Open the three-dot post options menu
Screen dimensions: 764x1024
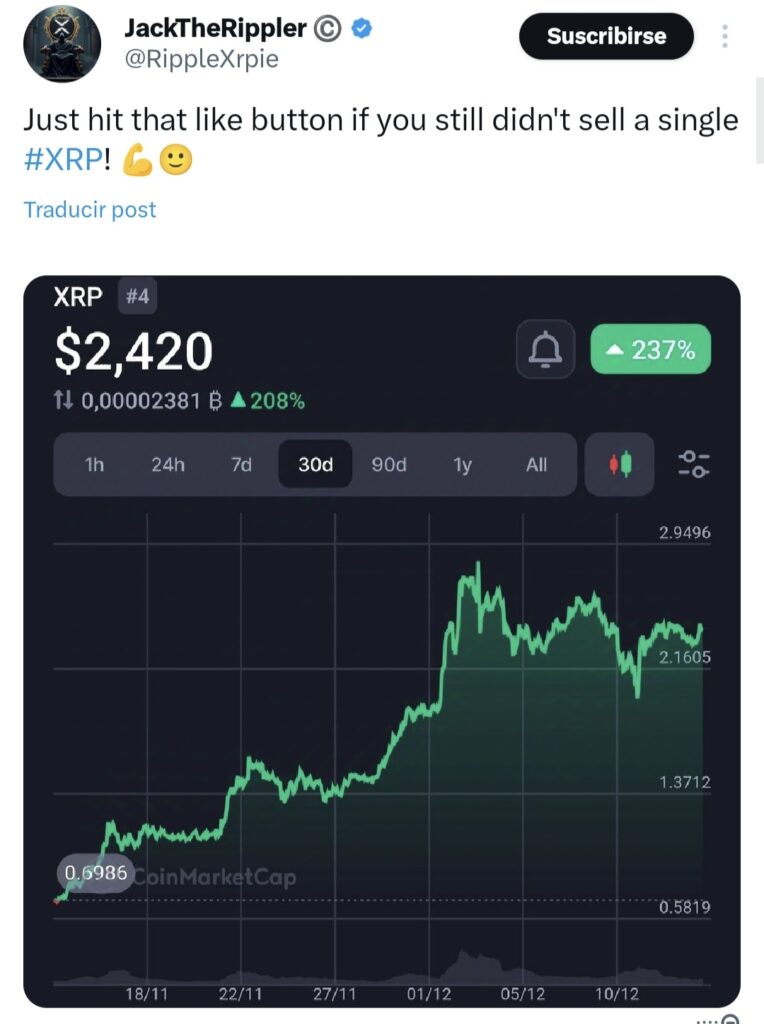click(725, 37)
